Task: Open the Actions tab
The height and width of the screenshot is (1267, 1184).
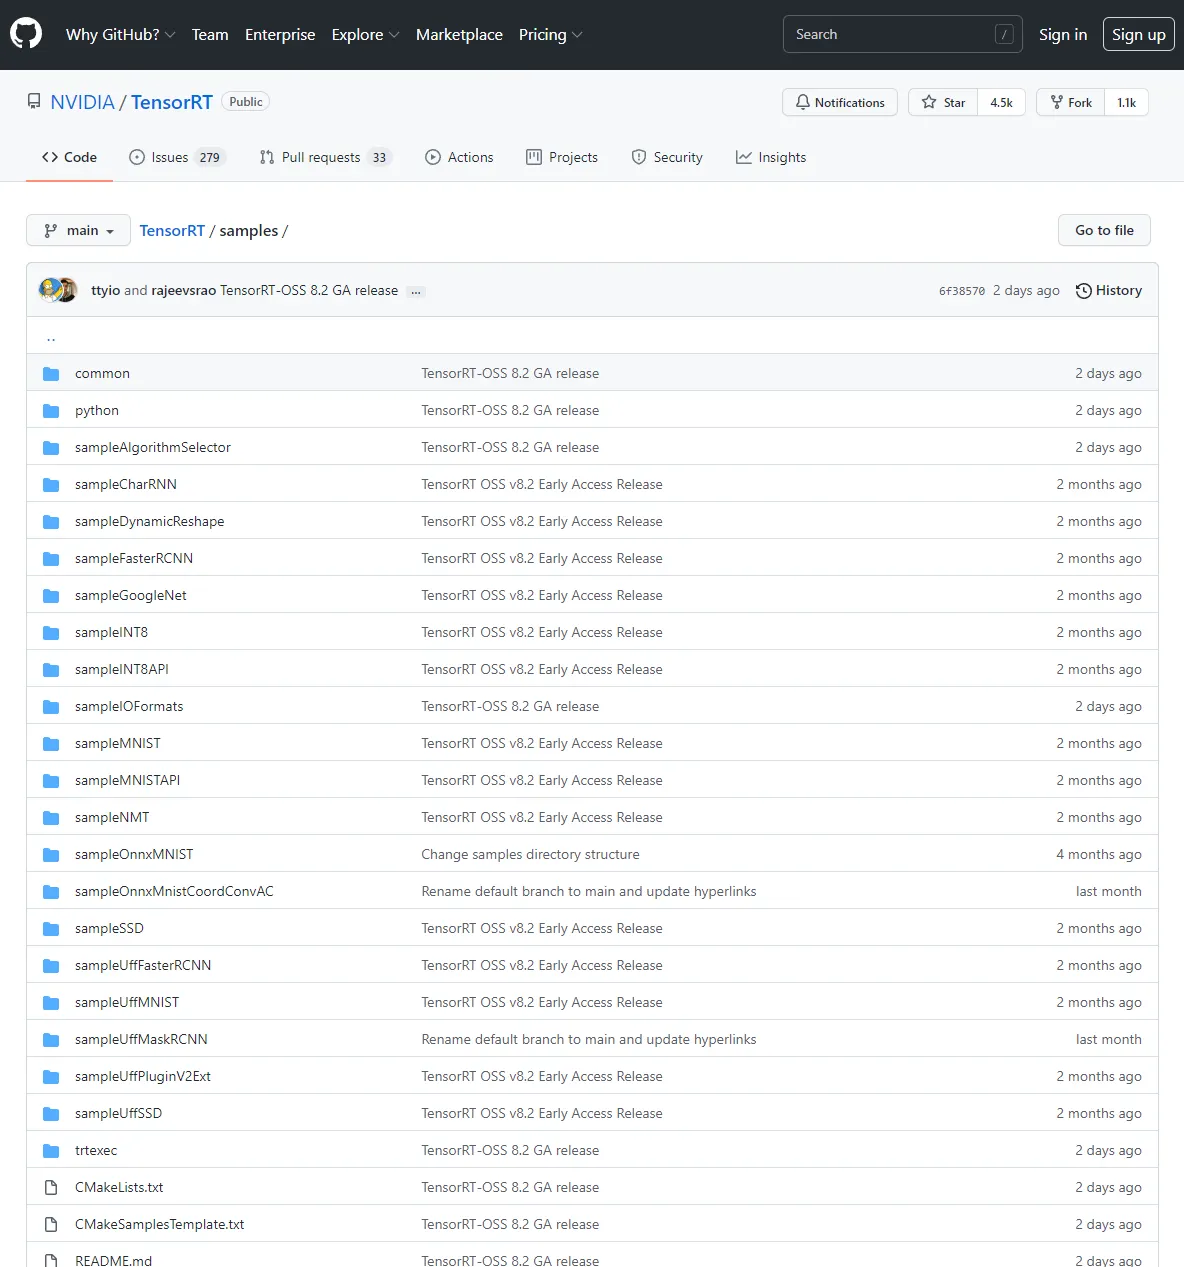Action: point(459,157)
